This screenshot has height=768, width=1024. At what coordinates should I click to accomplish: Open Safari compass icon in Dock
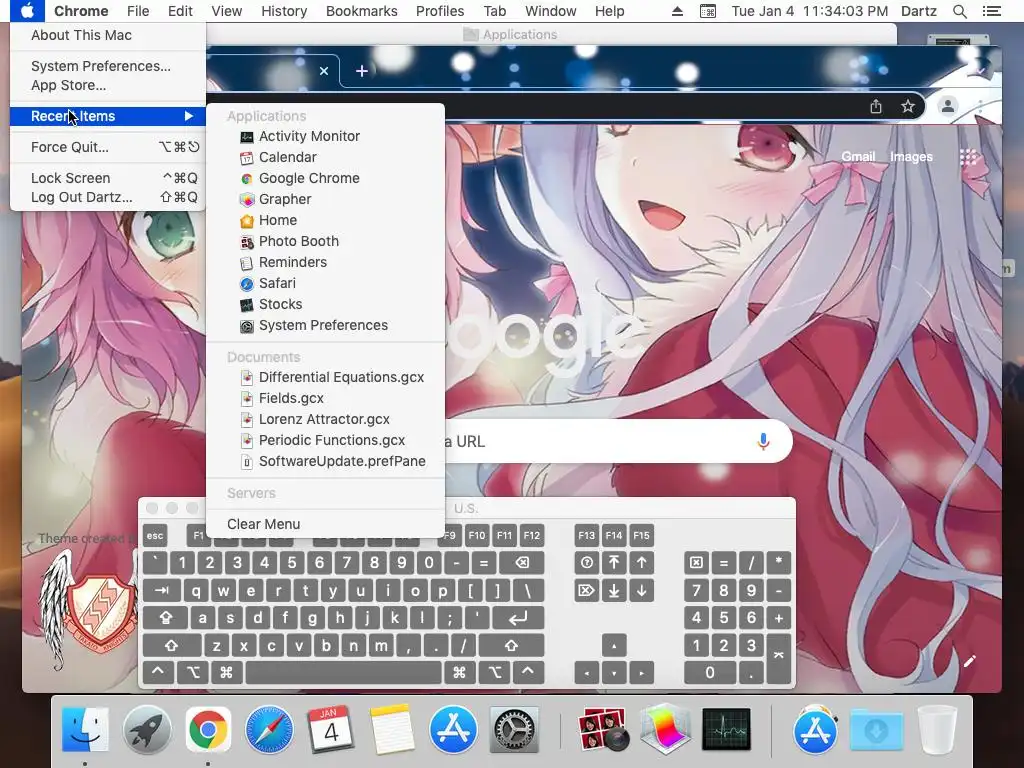(x=269, y=729)
